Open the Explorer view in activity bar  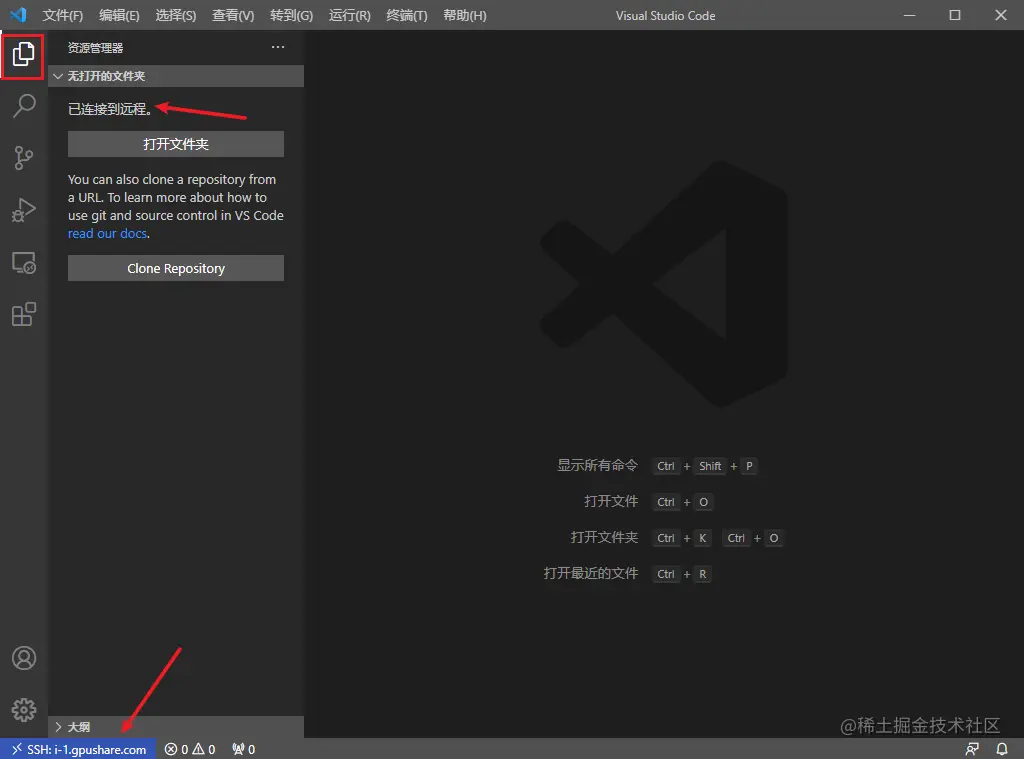pos(24,54)
